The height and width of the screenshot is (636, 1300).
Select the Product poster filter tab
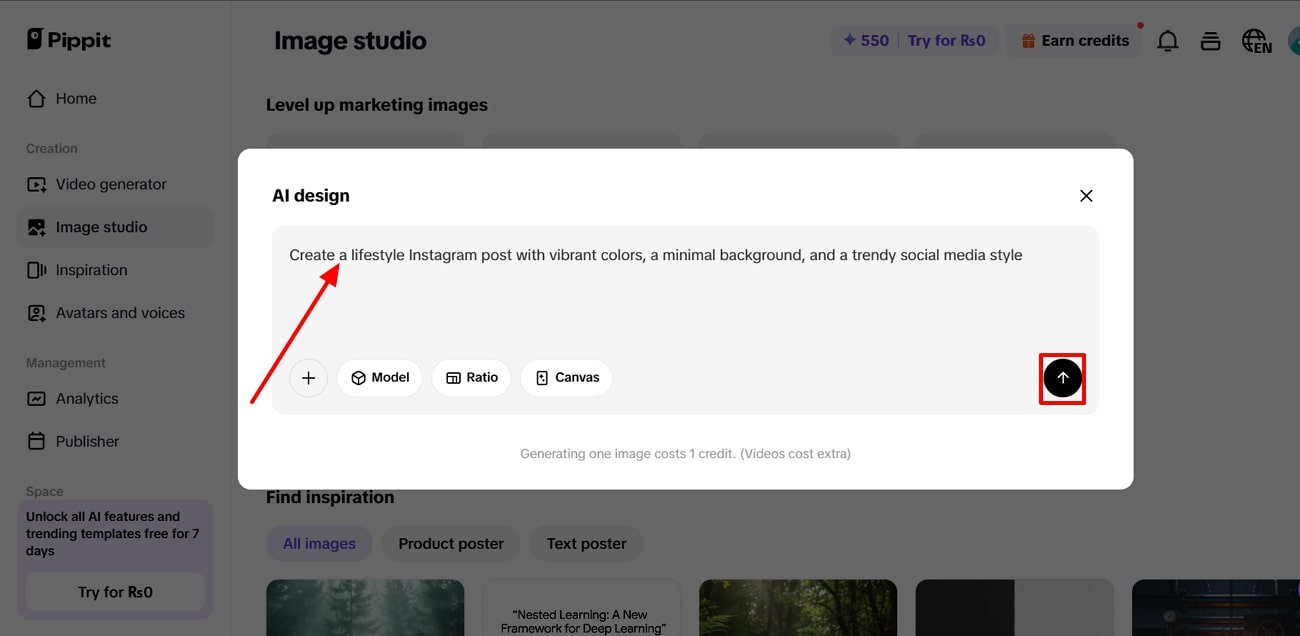point(451,544)
